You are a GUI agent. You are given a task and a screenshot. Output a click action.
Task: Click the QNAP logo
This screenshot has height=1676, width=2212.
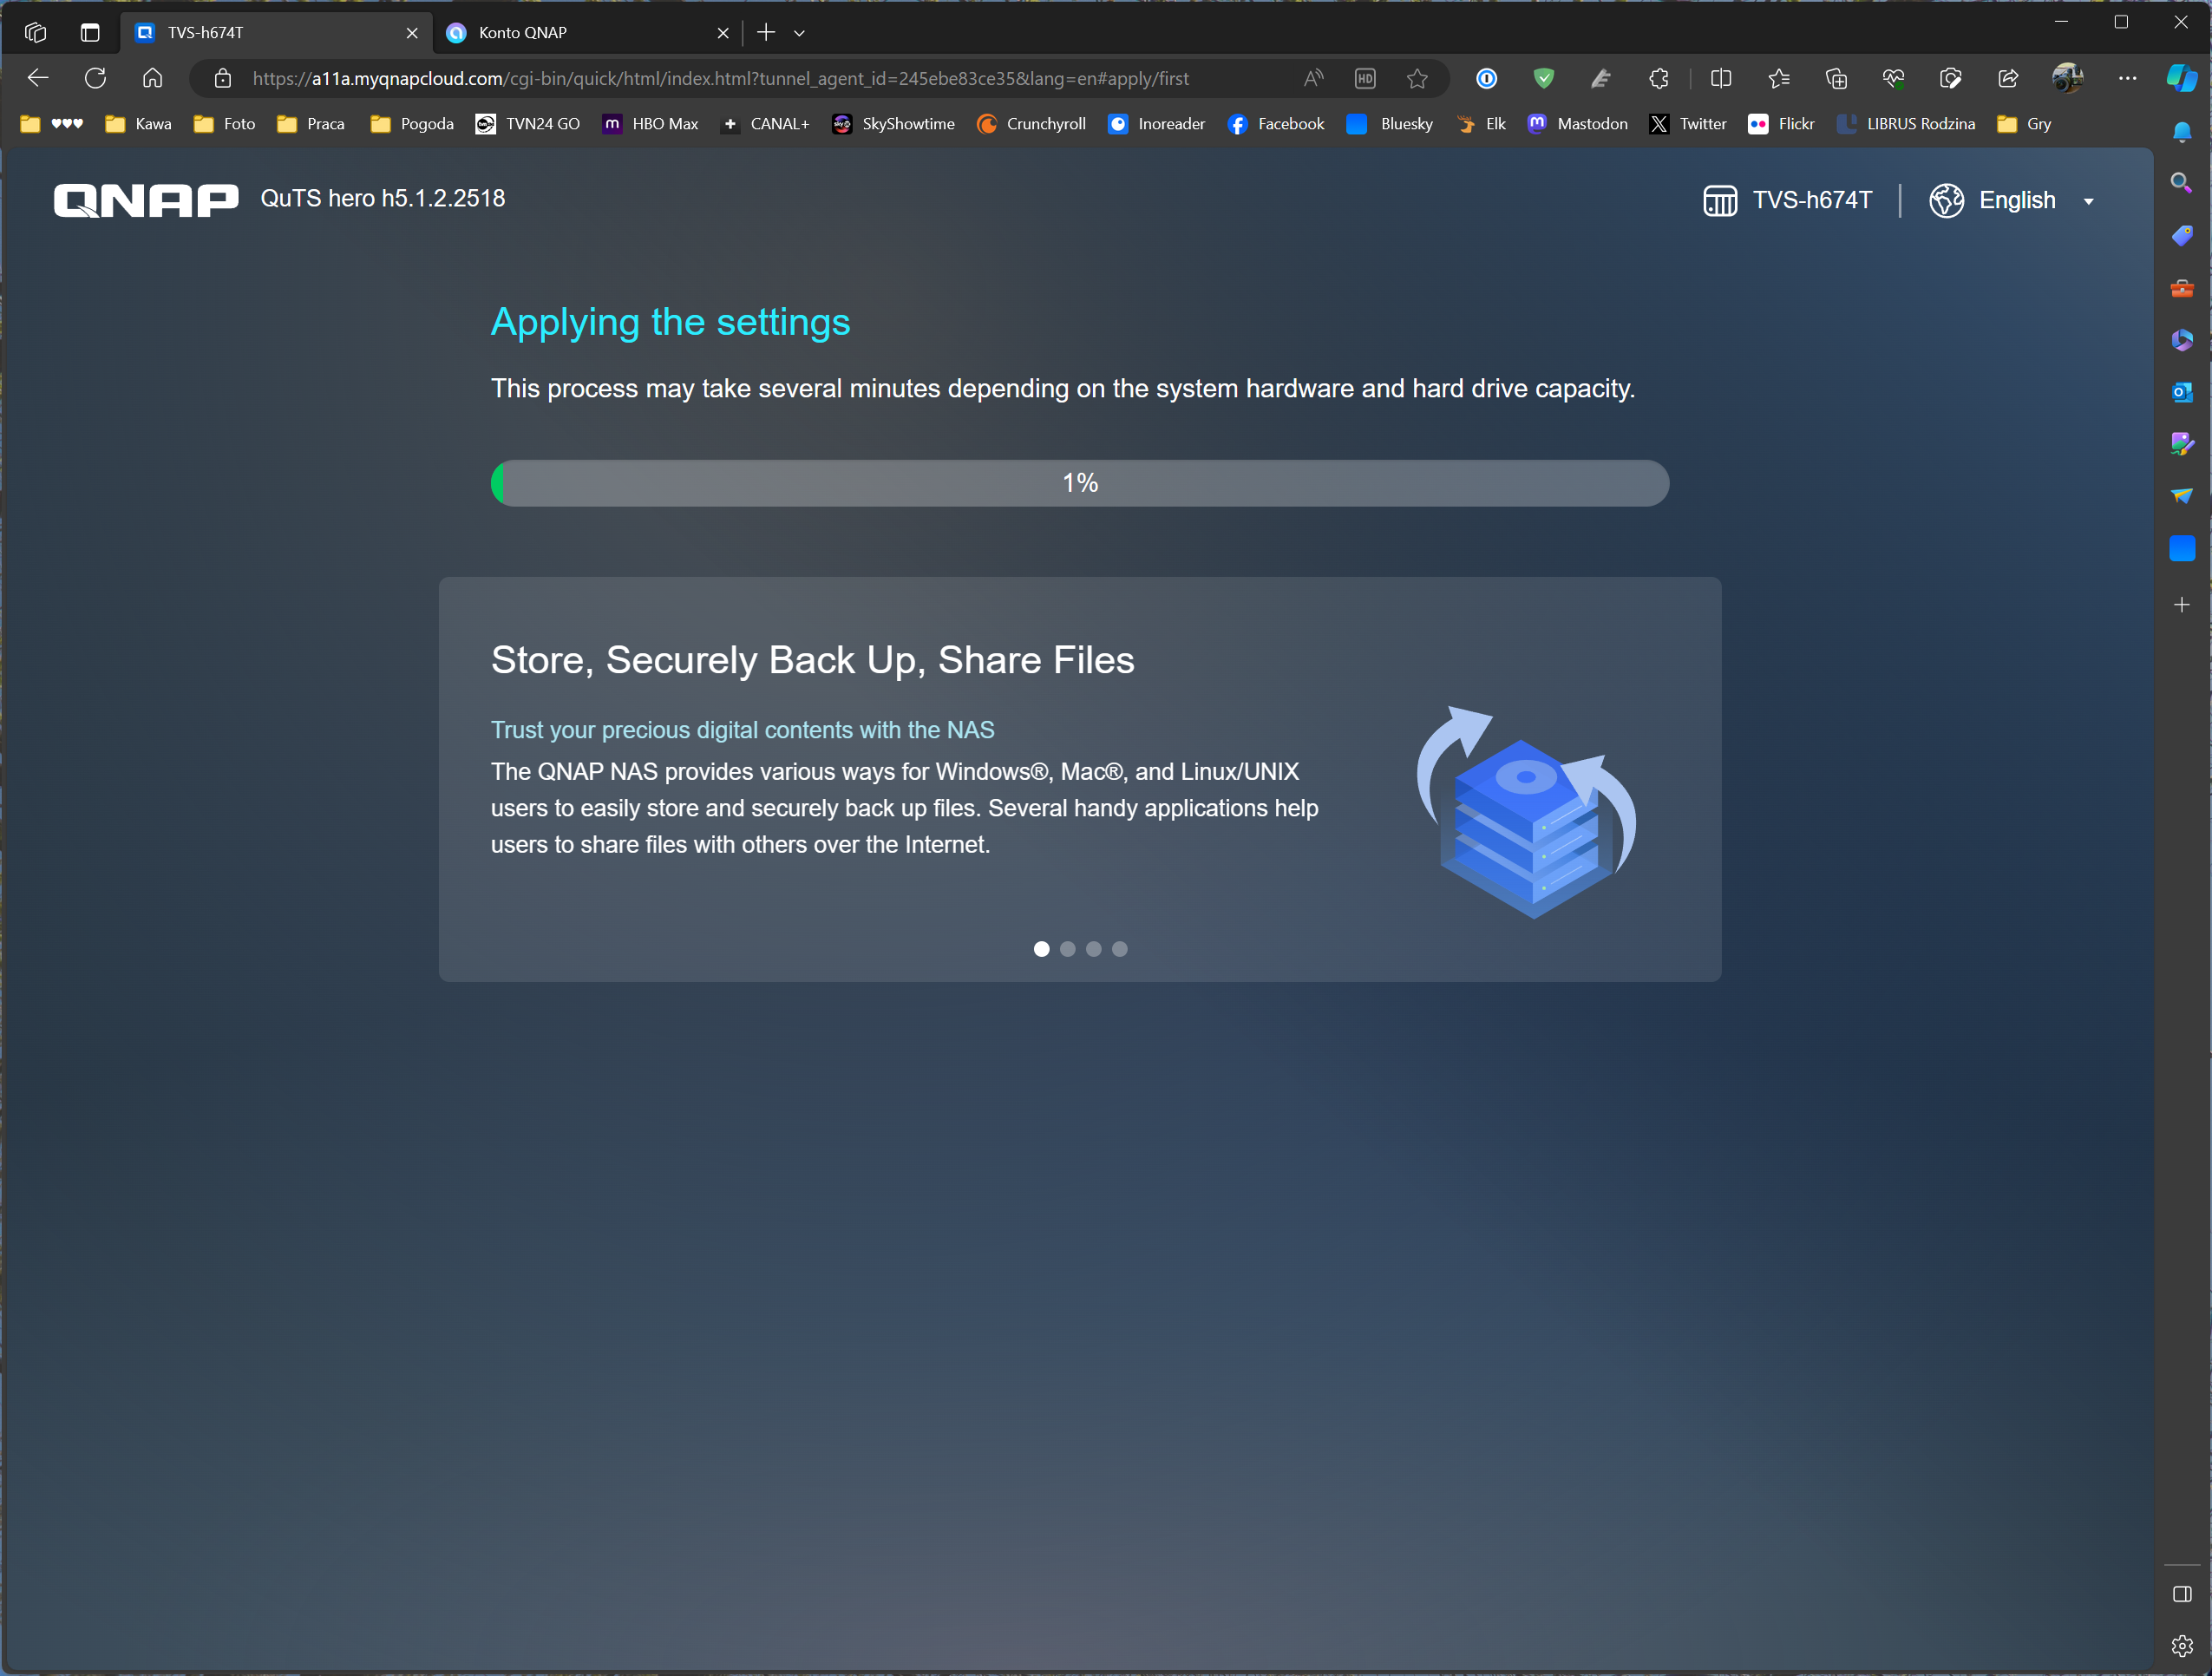[x=146, y=200]
